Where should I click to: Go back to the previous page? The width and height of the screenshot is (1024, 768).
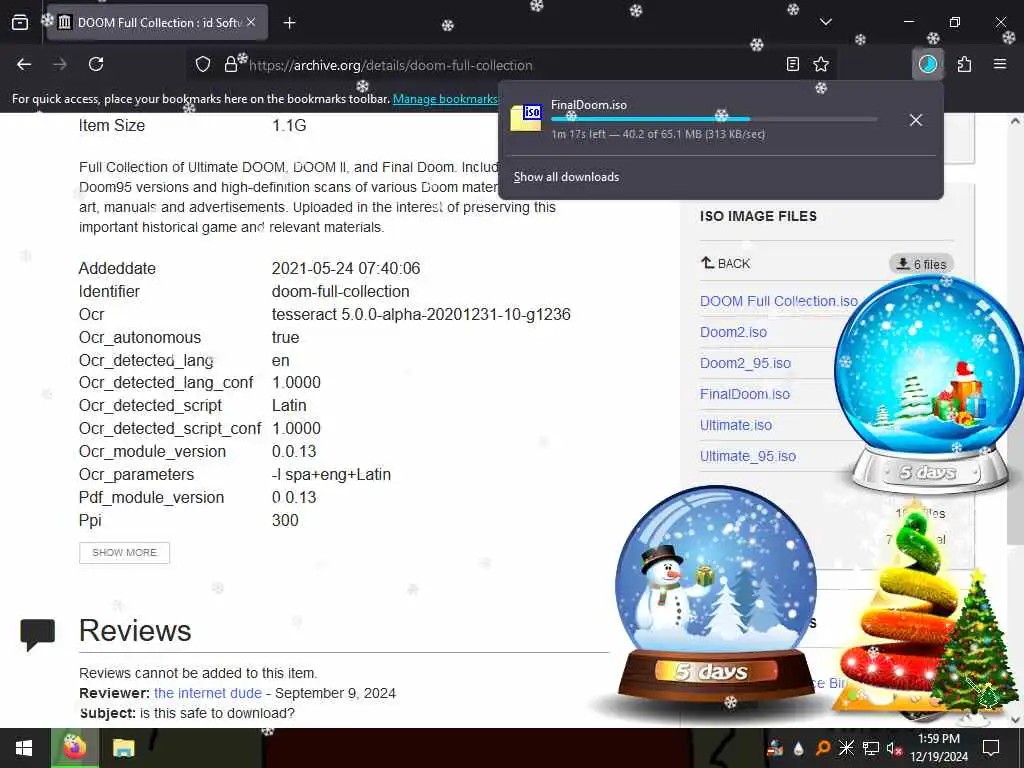click(24, 64)
